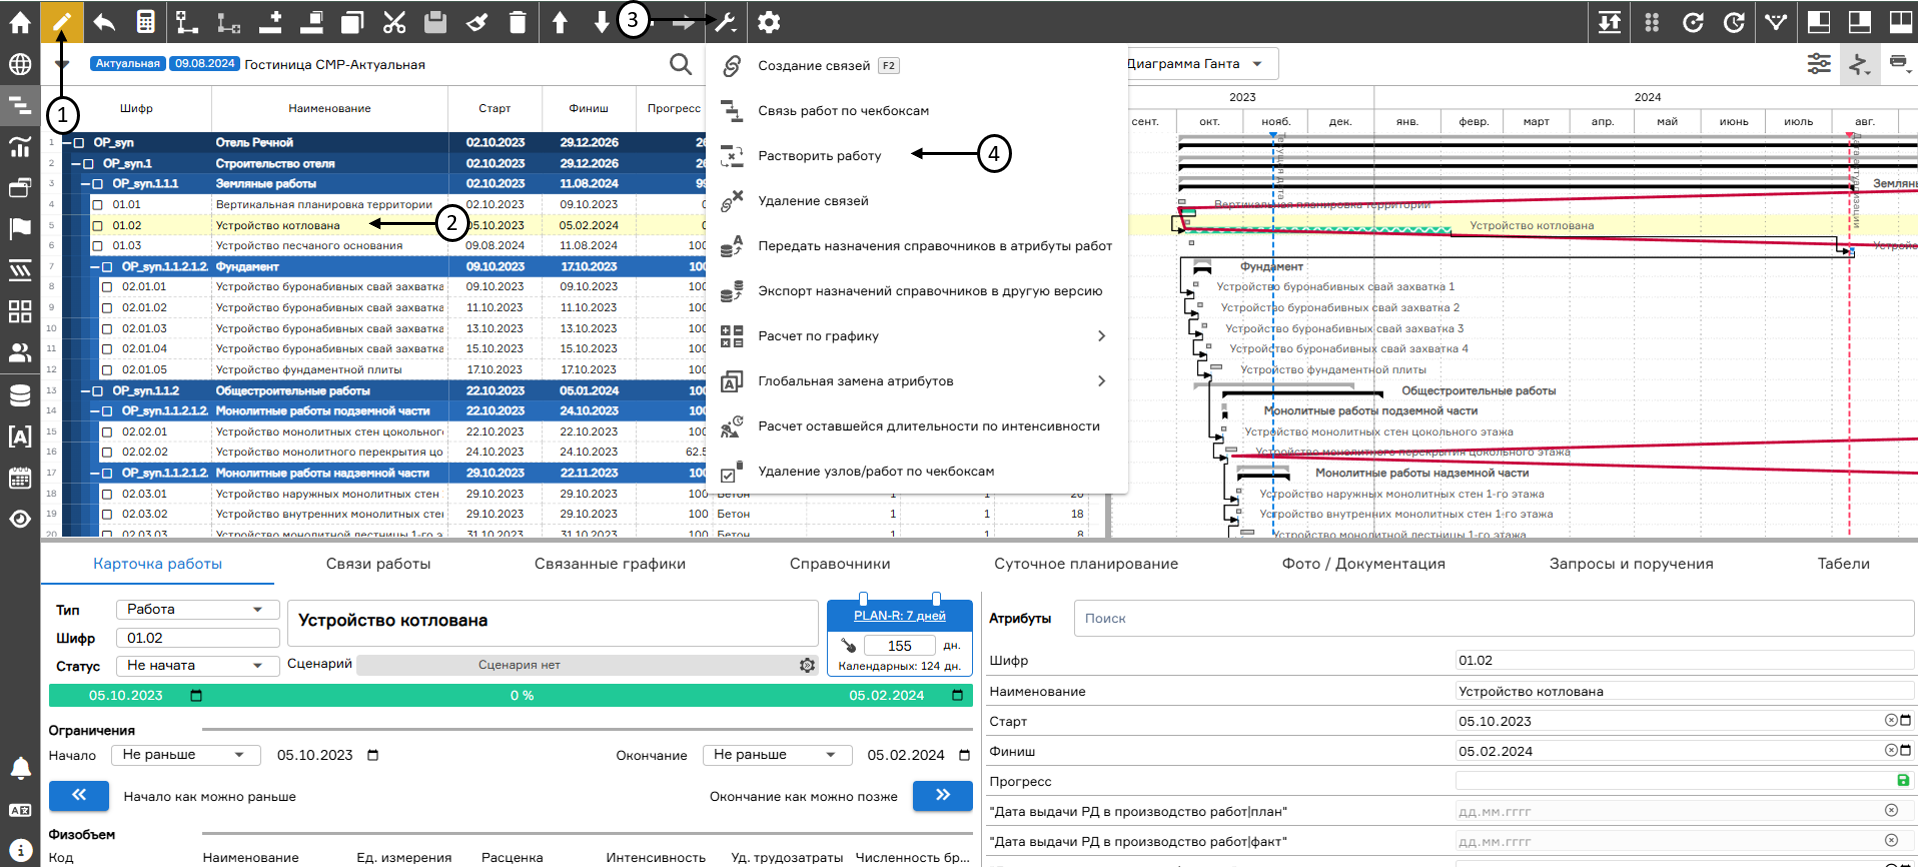The image size is (1918, 867).
Task: Open the flag icon in left sidebar
Action: [20, 228]
